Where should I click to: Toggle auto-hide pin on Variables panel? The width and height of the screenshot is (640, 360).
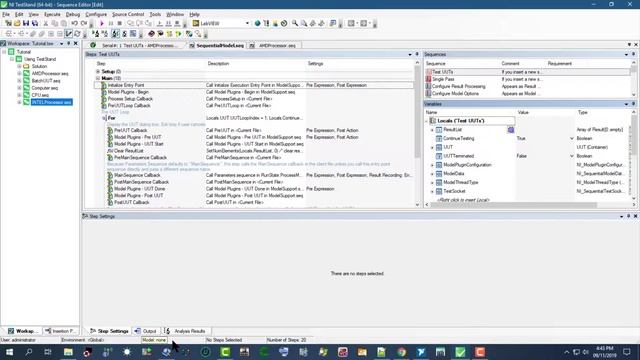633,104
